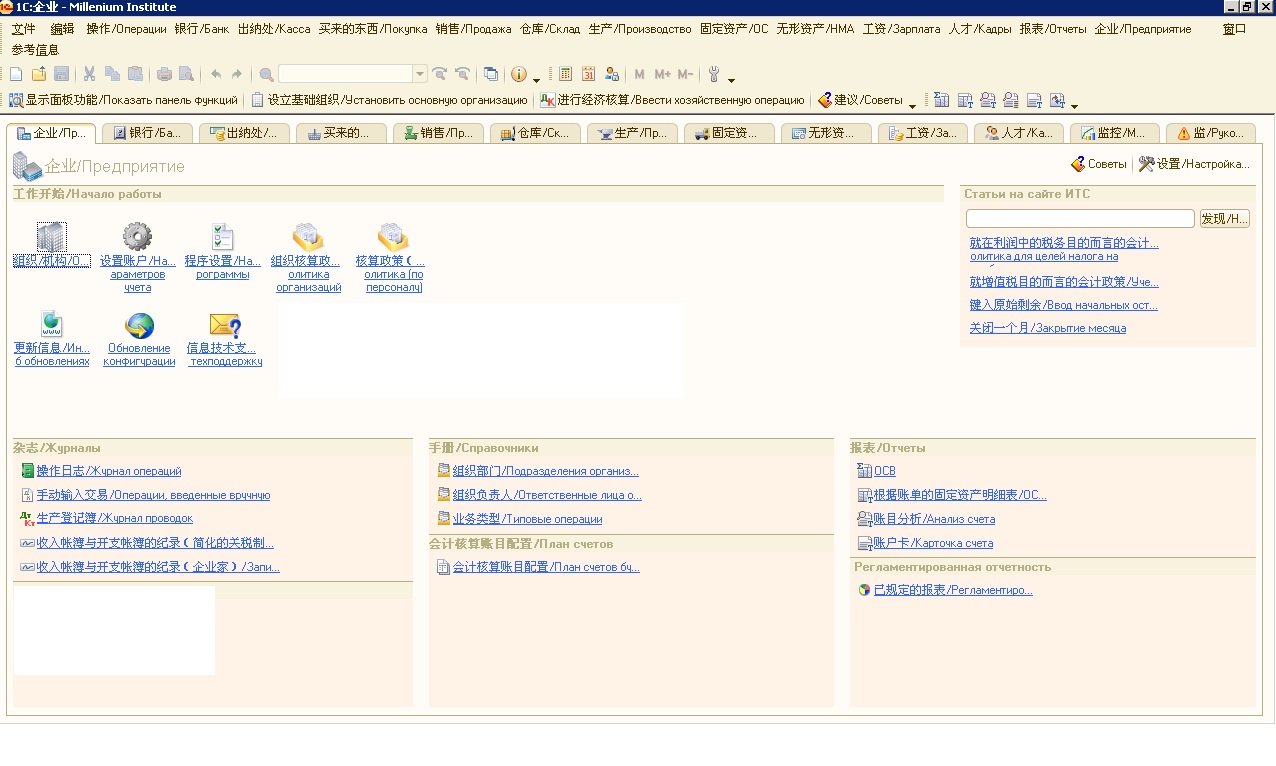Image resolution: width=1276 pixels, height=766 pixels.
Task: Open the 窗口 window menu
Action: (1235, 29)
